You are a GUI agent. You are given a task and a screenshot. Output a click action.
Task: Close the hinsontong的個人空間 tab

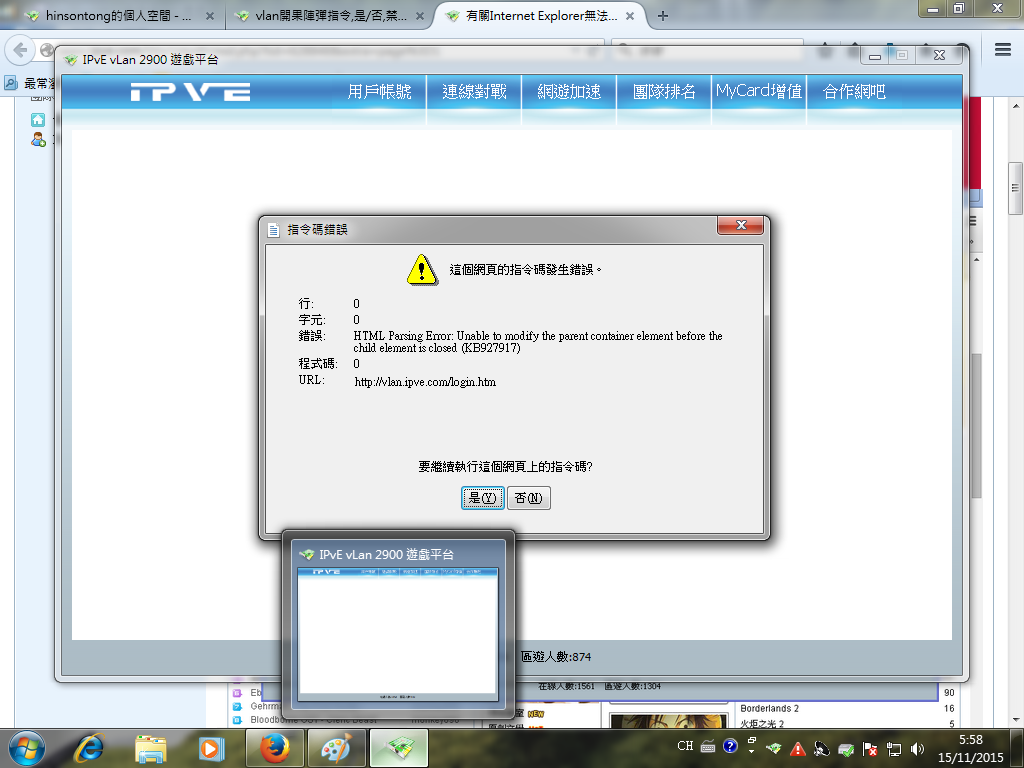click(x=210, y=16)
